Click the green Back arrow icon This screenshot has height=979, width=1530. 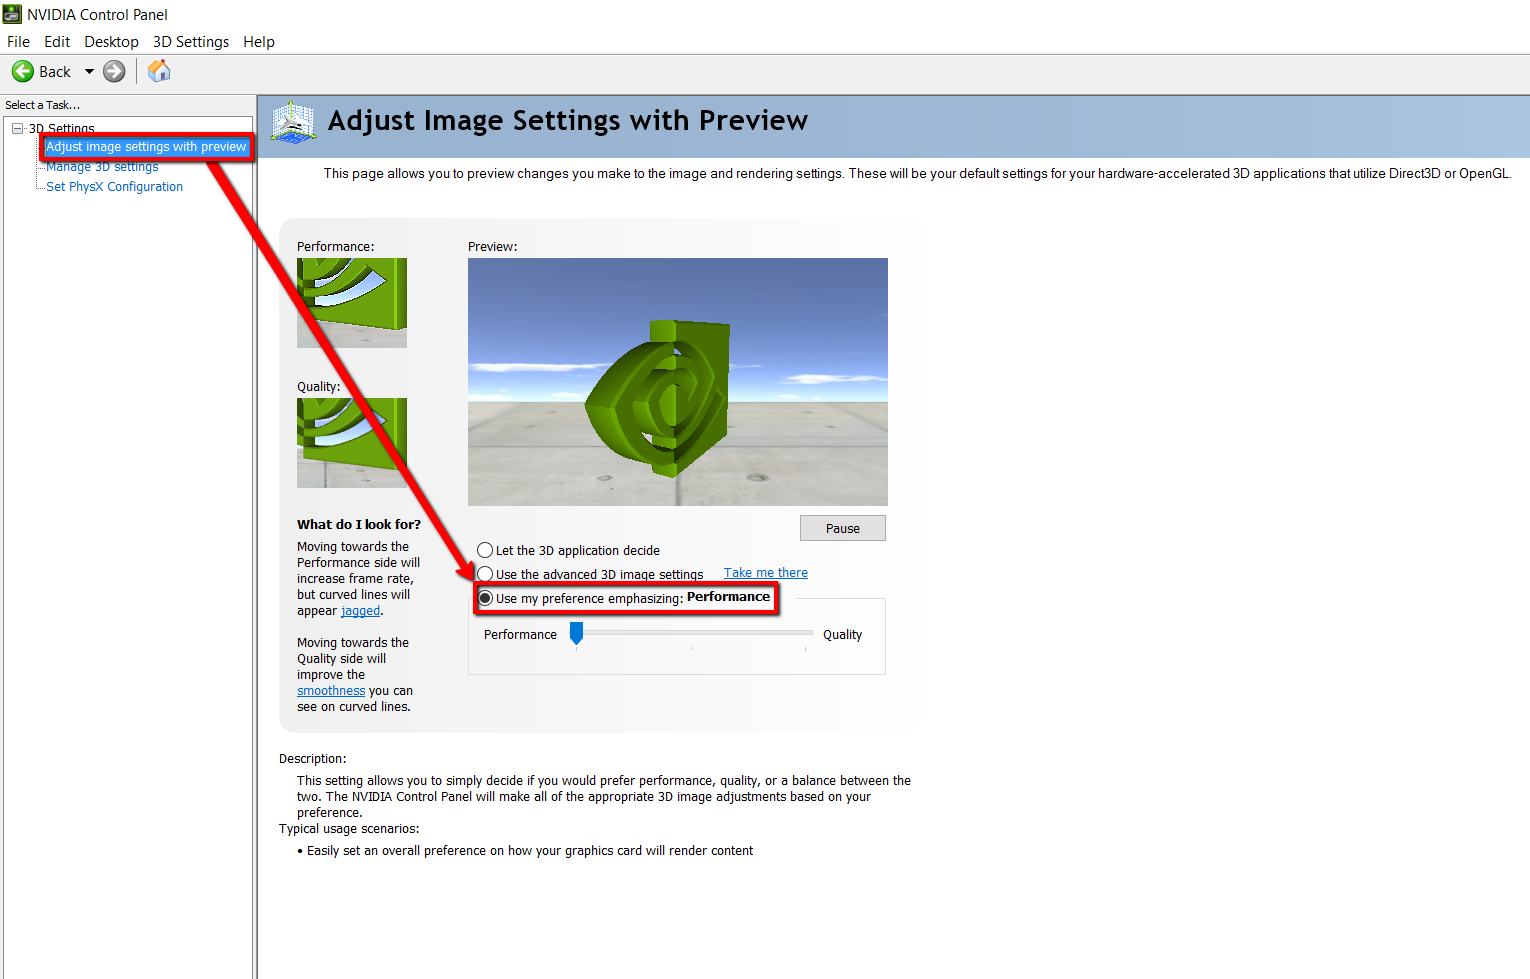pyautogui.click(x=22, y=71)
